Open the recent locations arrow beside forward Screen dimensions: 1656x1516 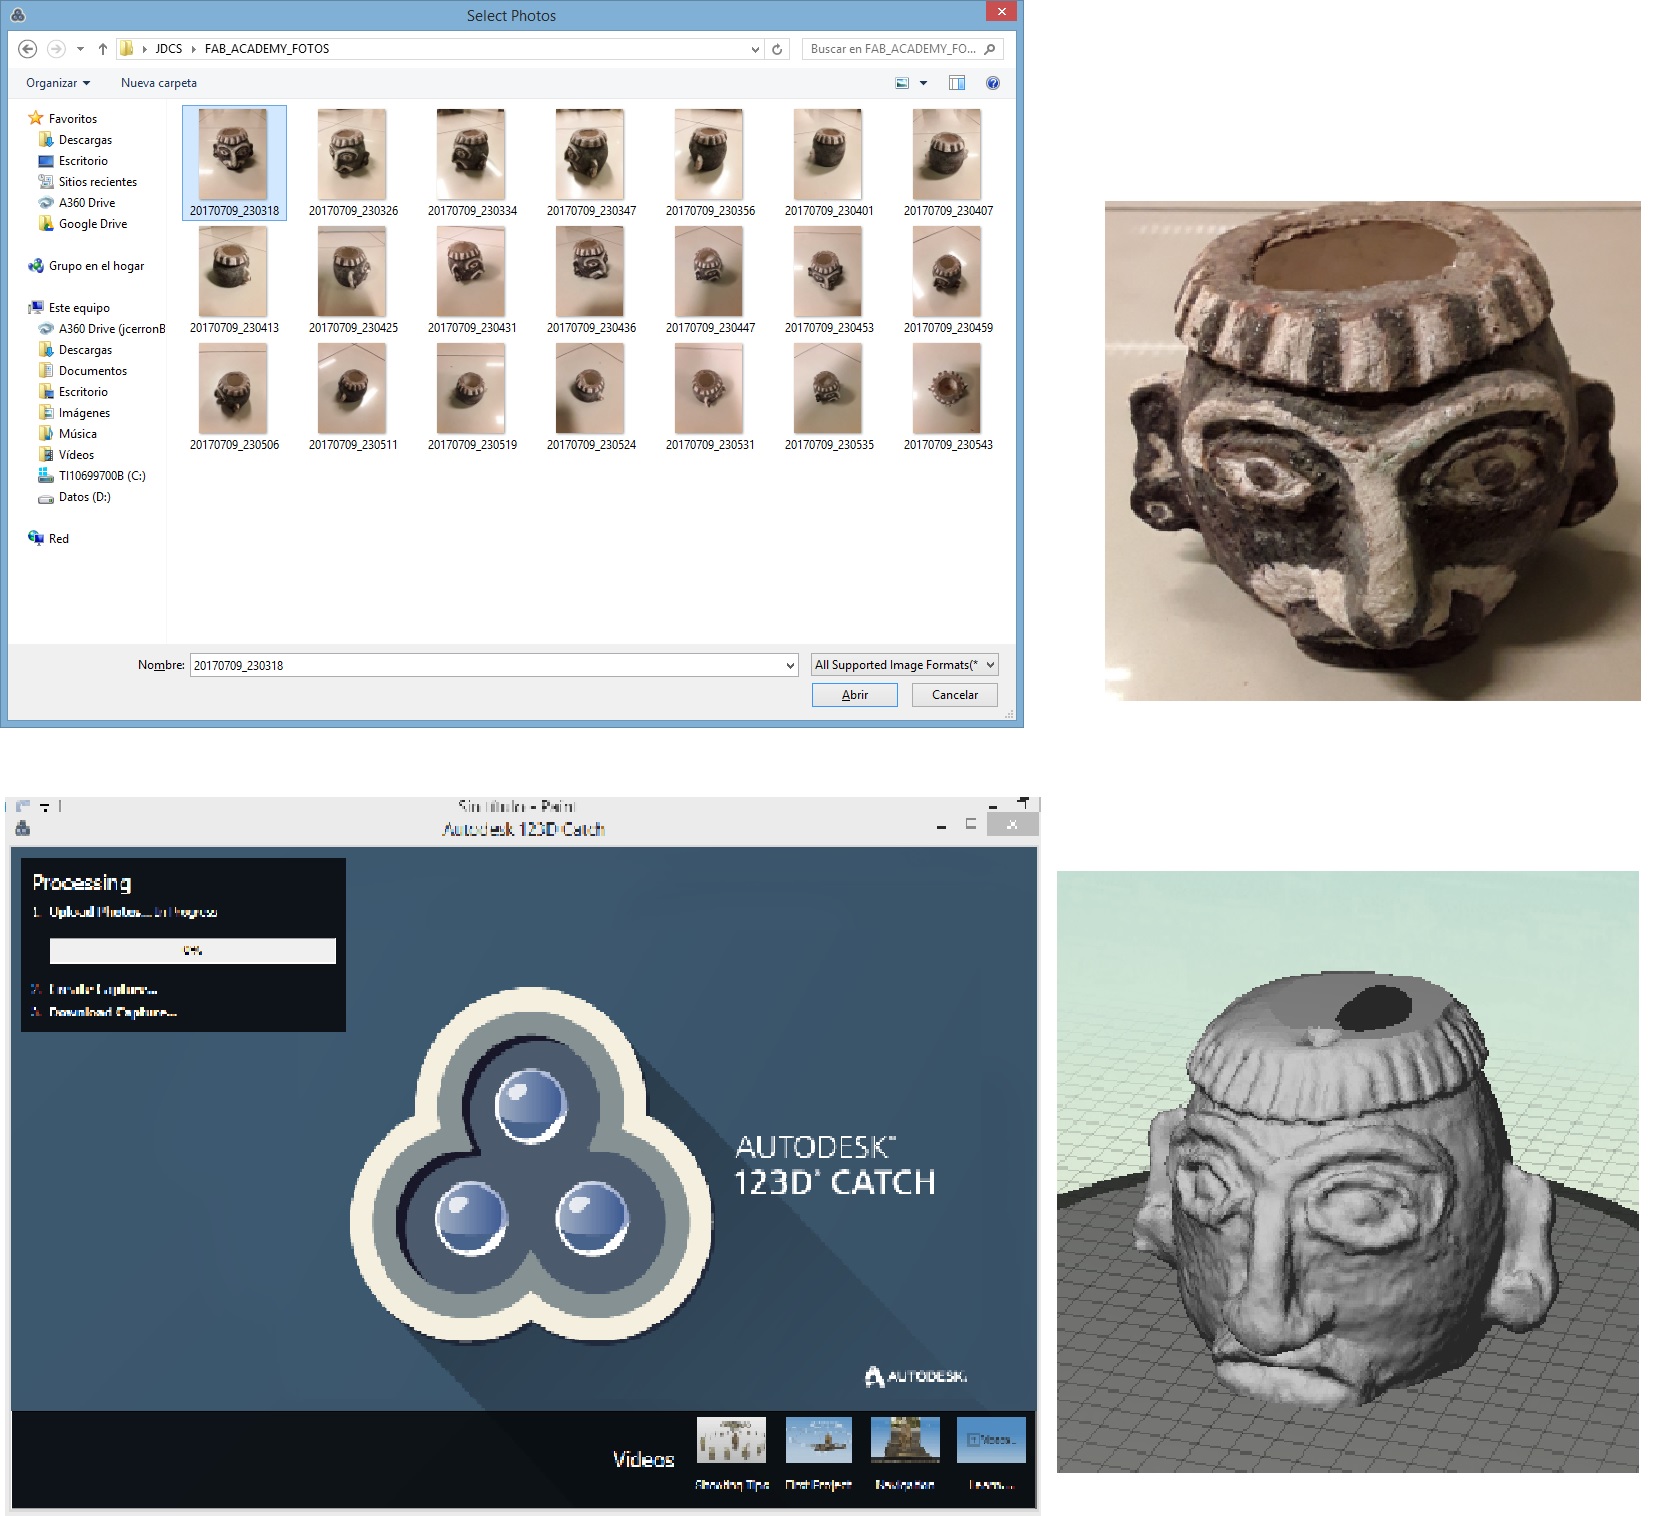(80, 49)
